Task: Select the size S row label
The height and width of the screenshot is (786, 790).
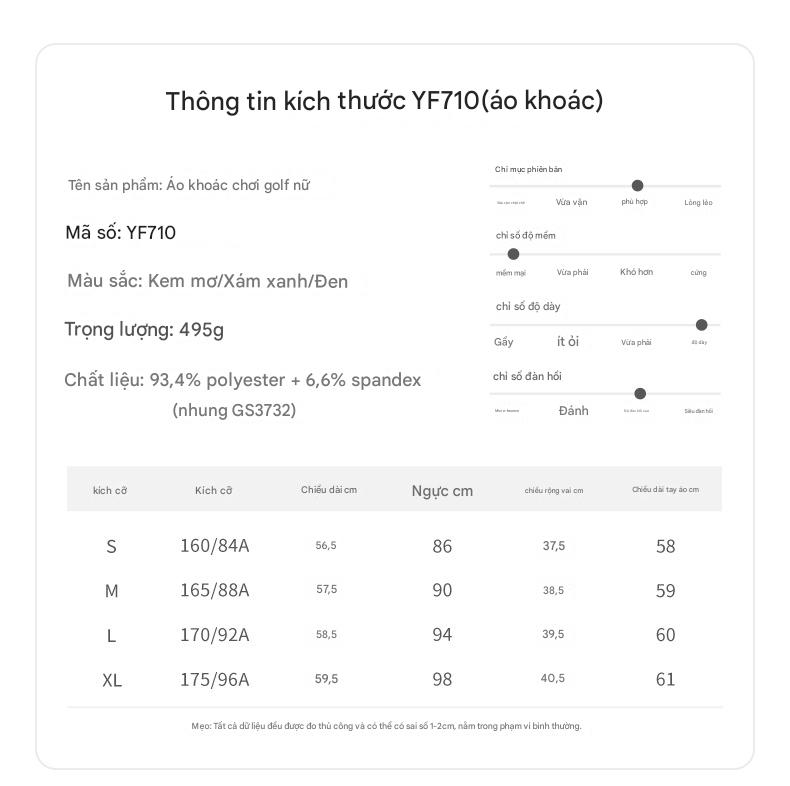Action: [x=111, y=547]
